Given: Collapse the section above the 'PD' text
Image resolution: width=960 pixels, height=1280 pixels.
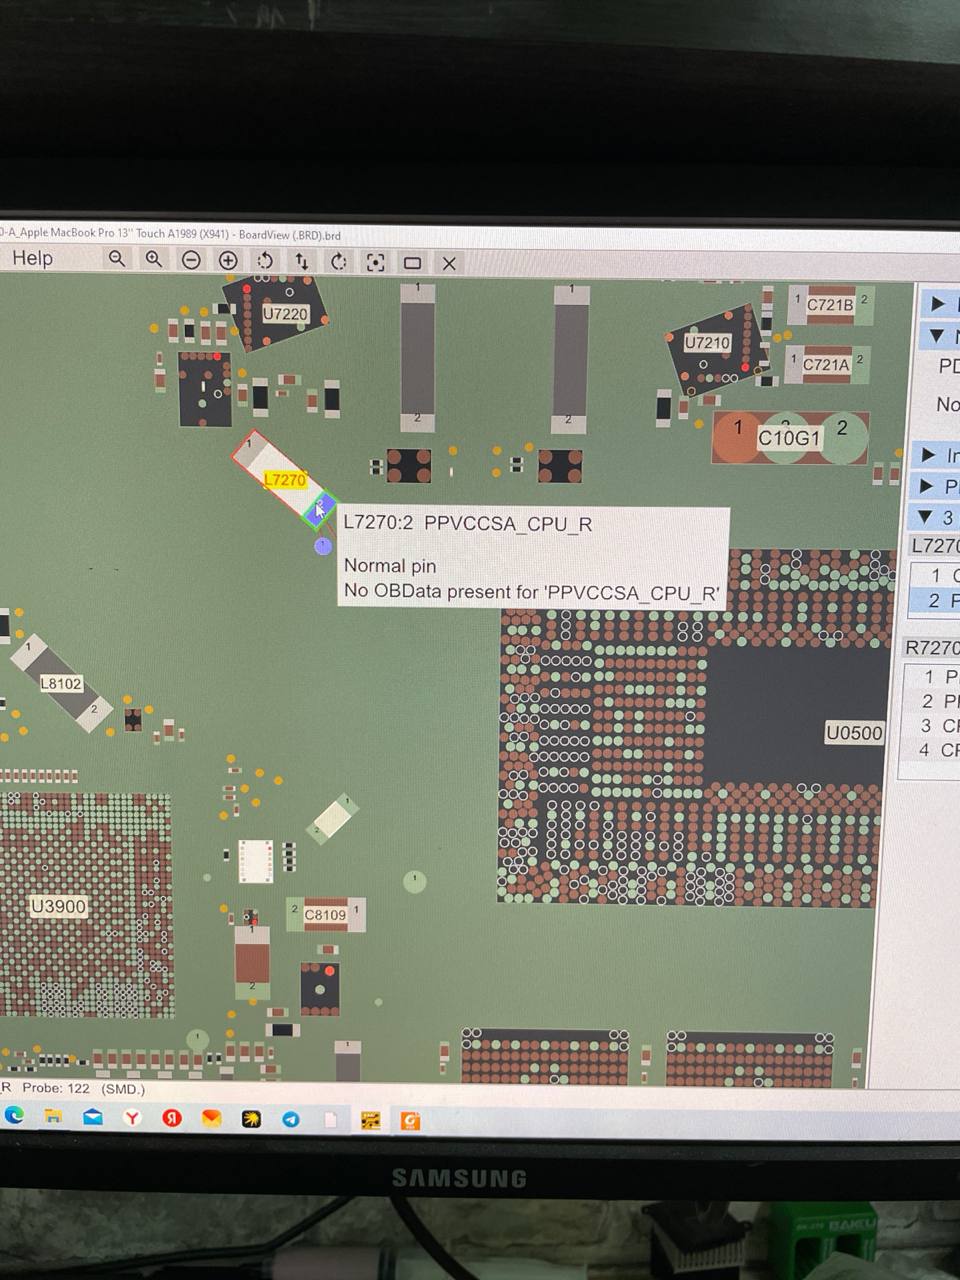Looking at the screenshot, I should (x=938, y=335).
